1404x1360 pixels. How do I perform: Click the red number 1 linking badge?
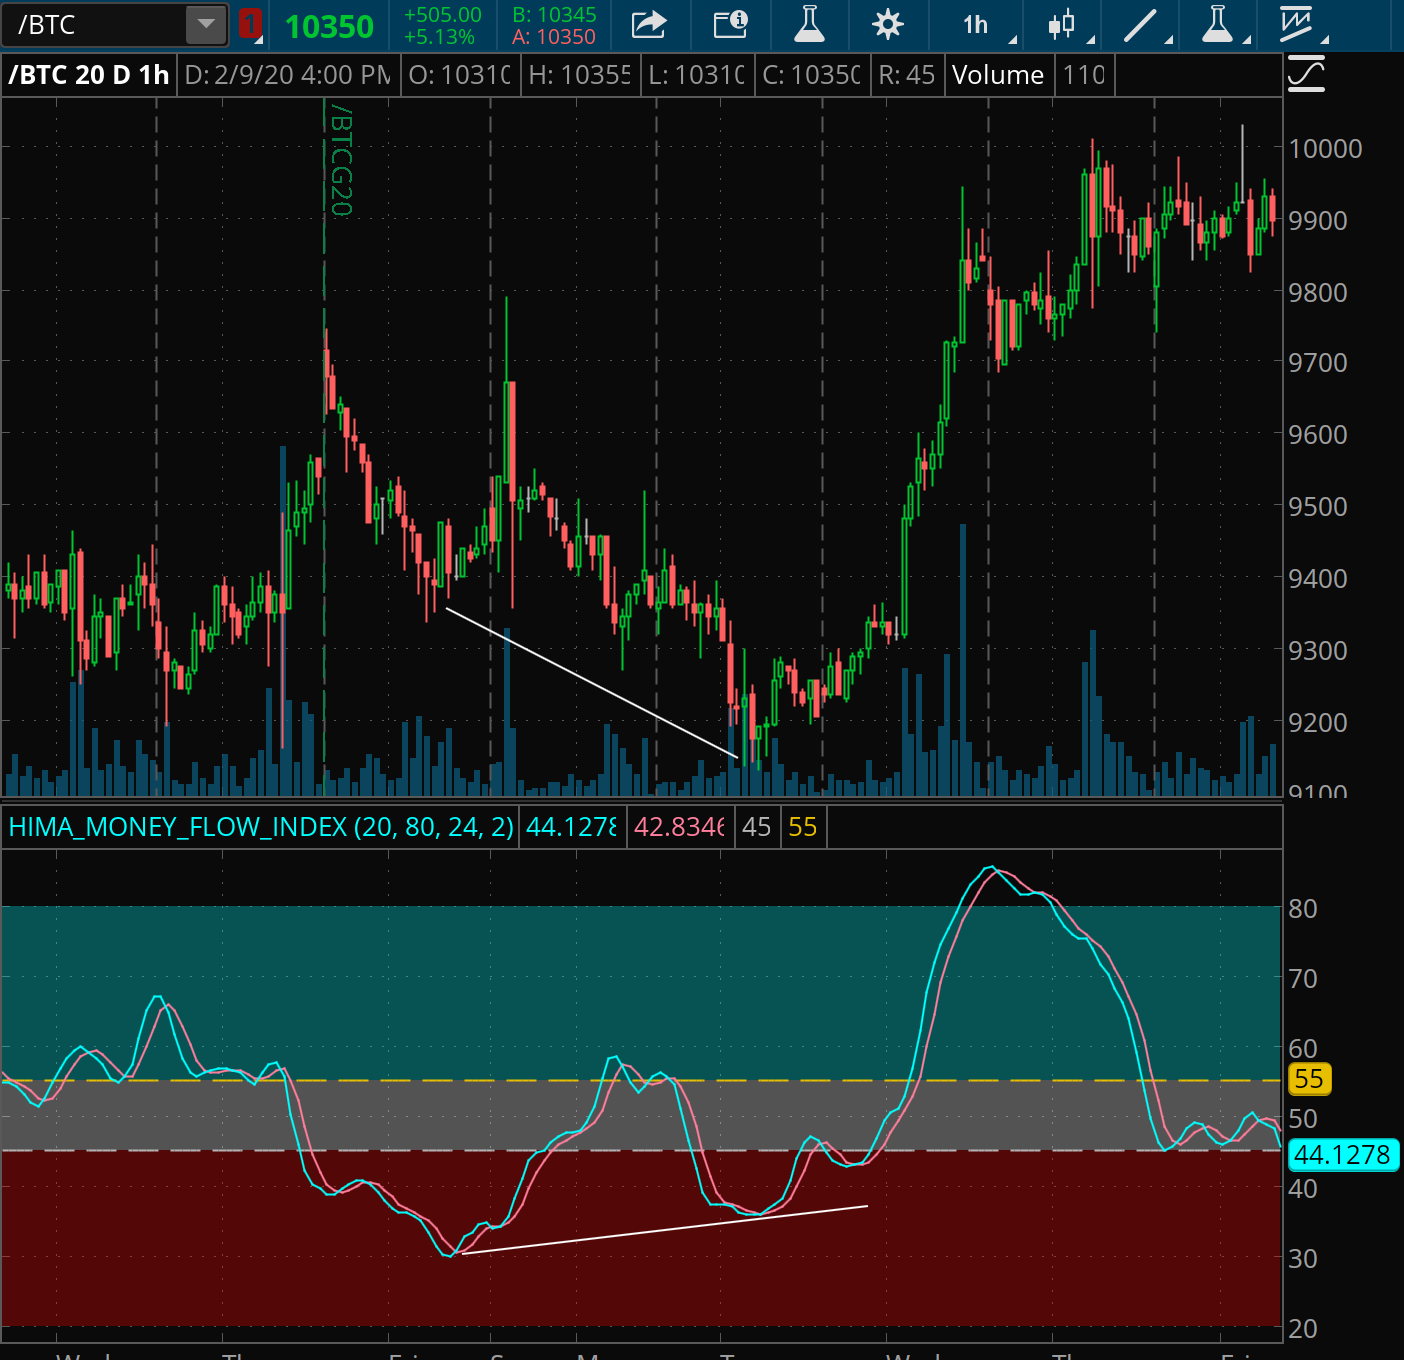(250, 25)
